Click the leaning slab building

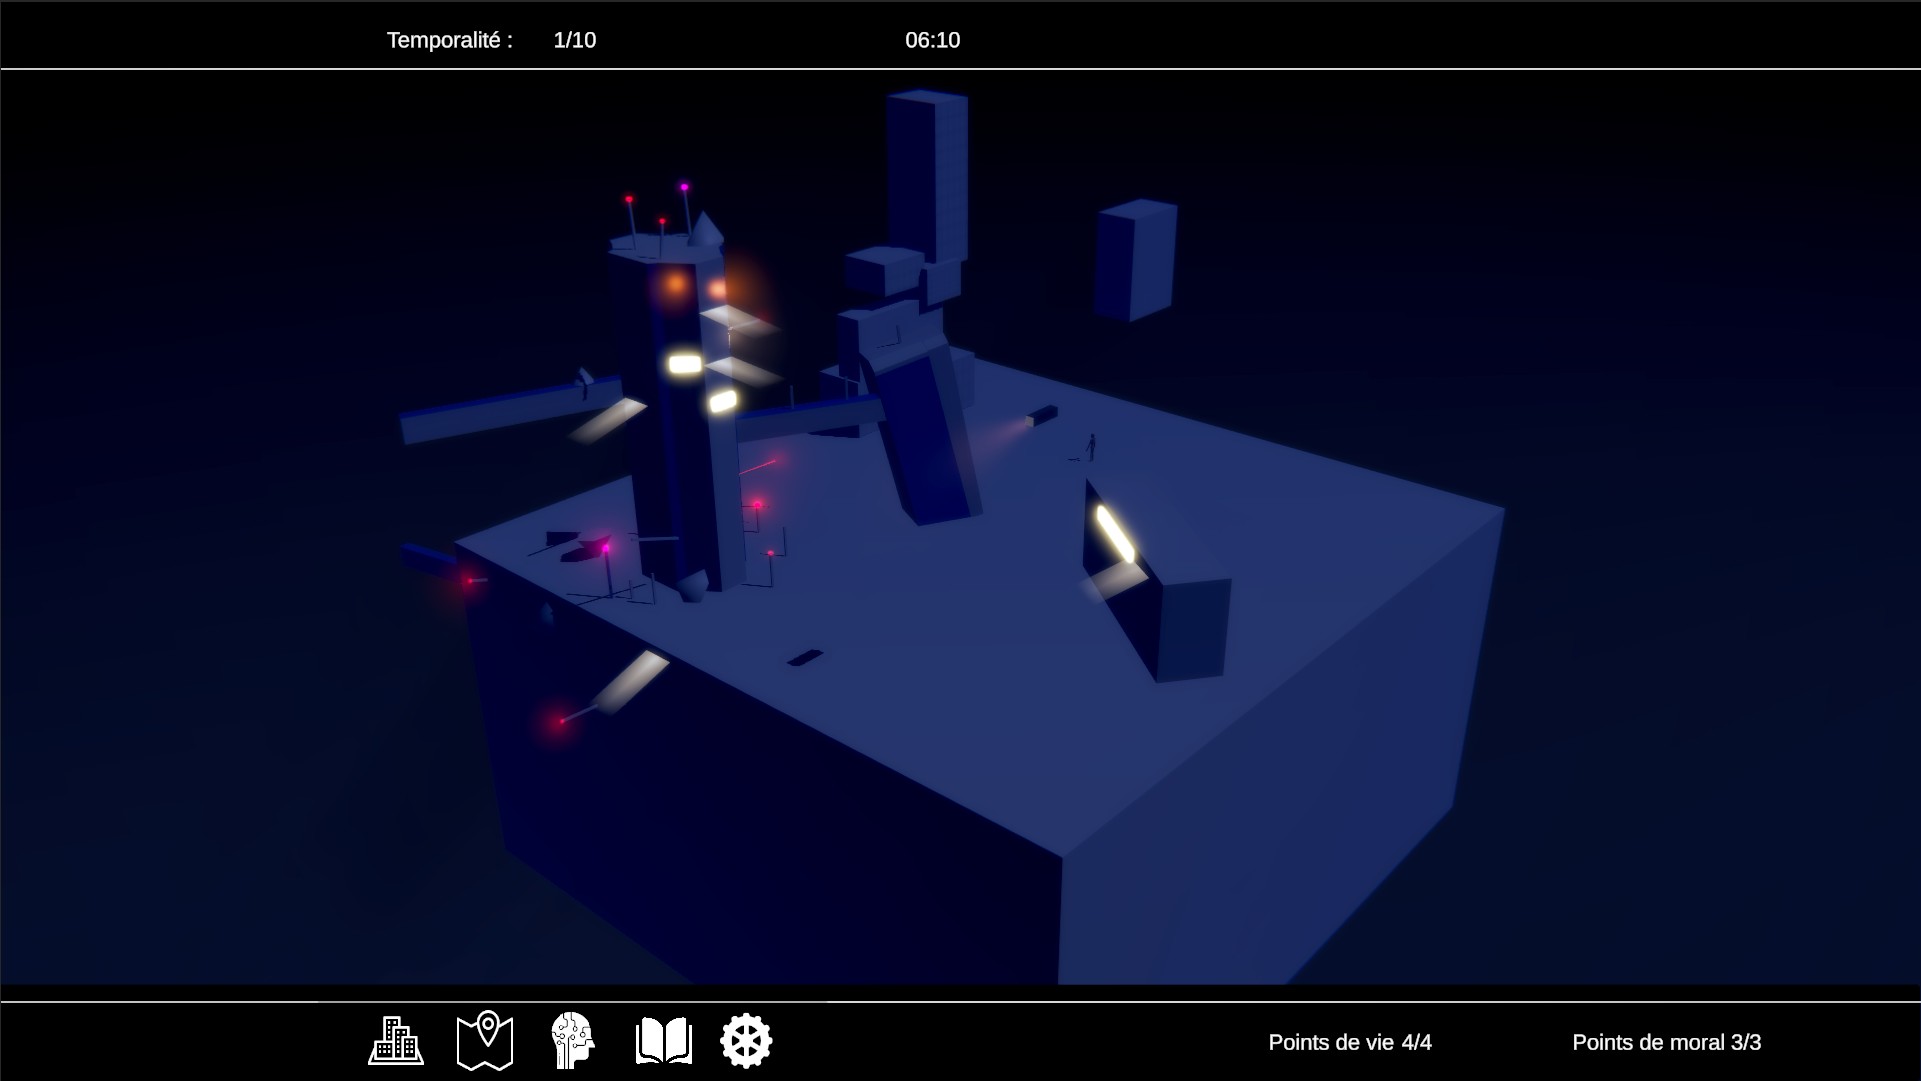(x=925, y=440)
